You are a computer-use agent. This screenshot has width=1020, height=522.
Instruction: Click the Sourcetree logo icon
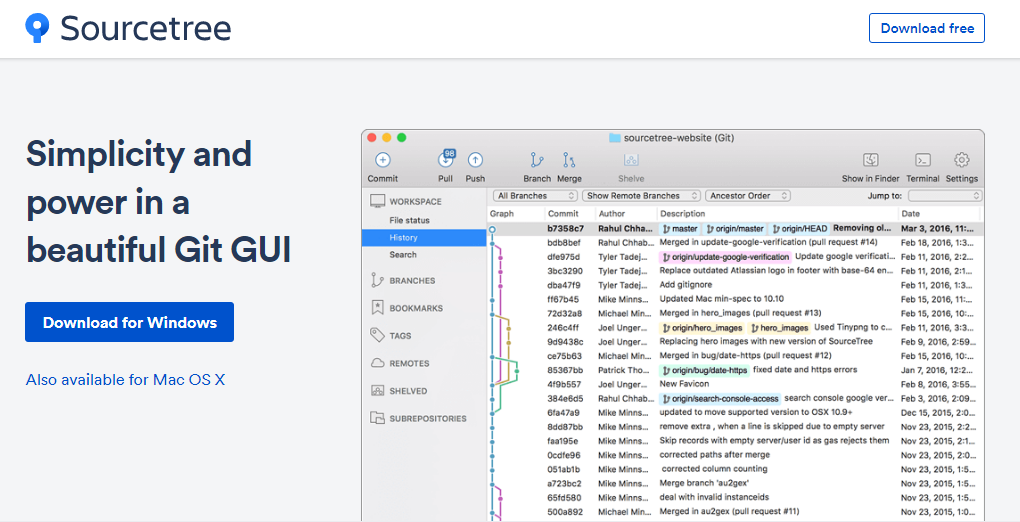point(37,29)
